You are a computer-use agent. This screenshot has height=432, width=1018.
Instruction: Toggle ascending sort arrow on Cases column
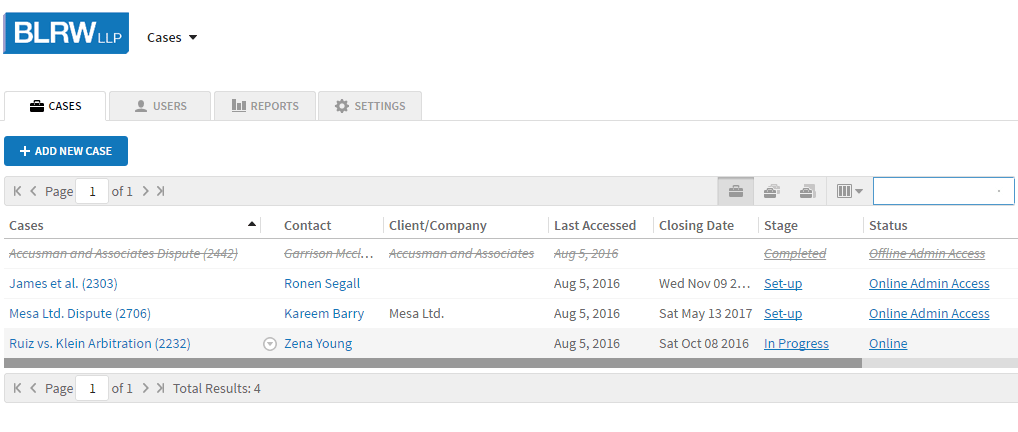tap(252, 224)
